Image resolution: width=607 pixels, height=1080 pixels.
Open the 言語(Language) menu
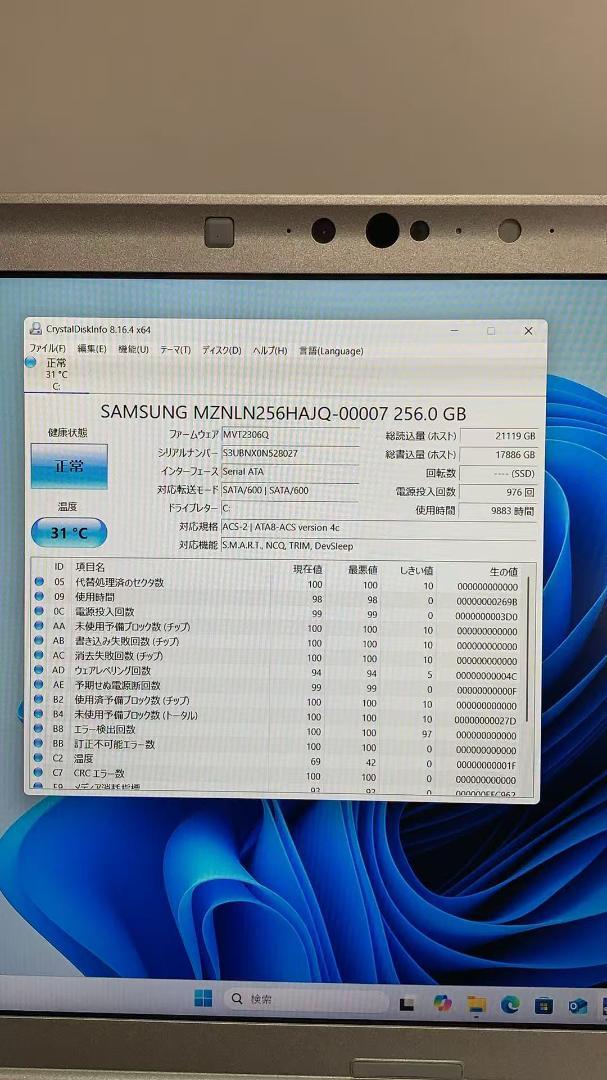(x=331, y=351)
